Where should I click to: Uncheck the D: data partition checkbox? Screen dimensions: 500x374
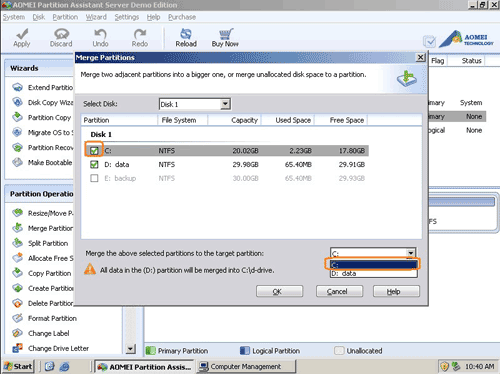point(94,164)
